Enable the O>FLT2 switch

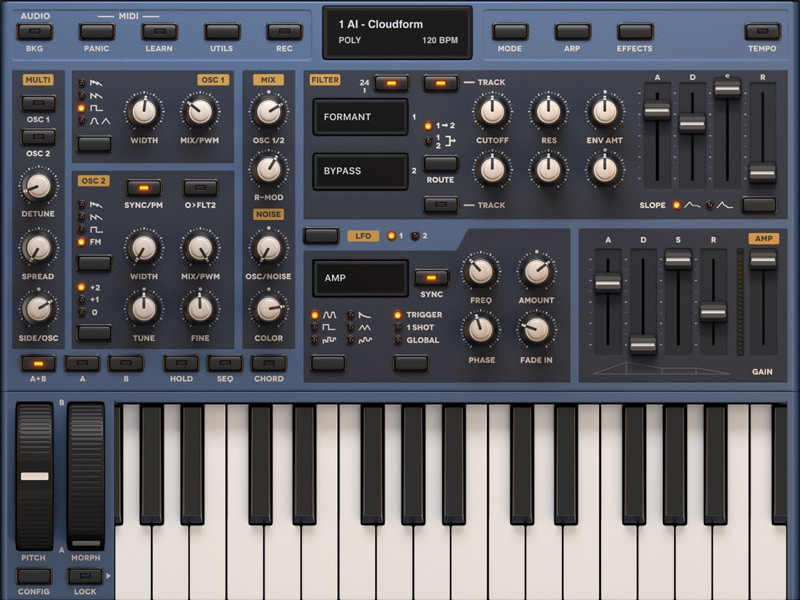[200, 187]
